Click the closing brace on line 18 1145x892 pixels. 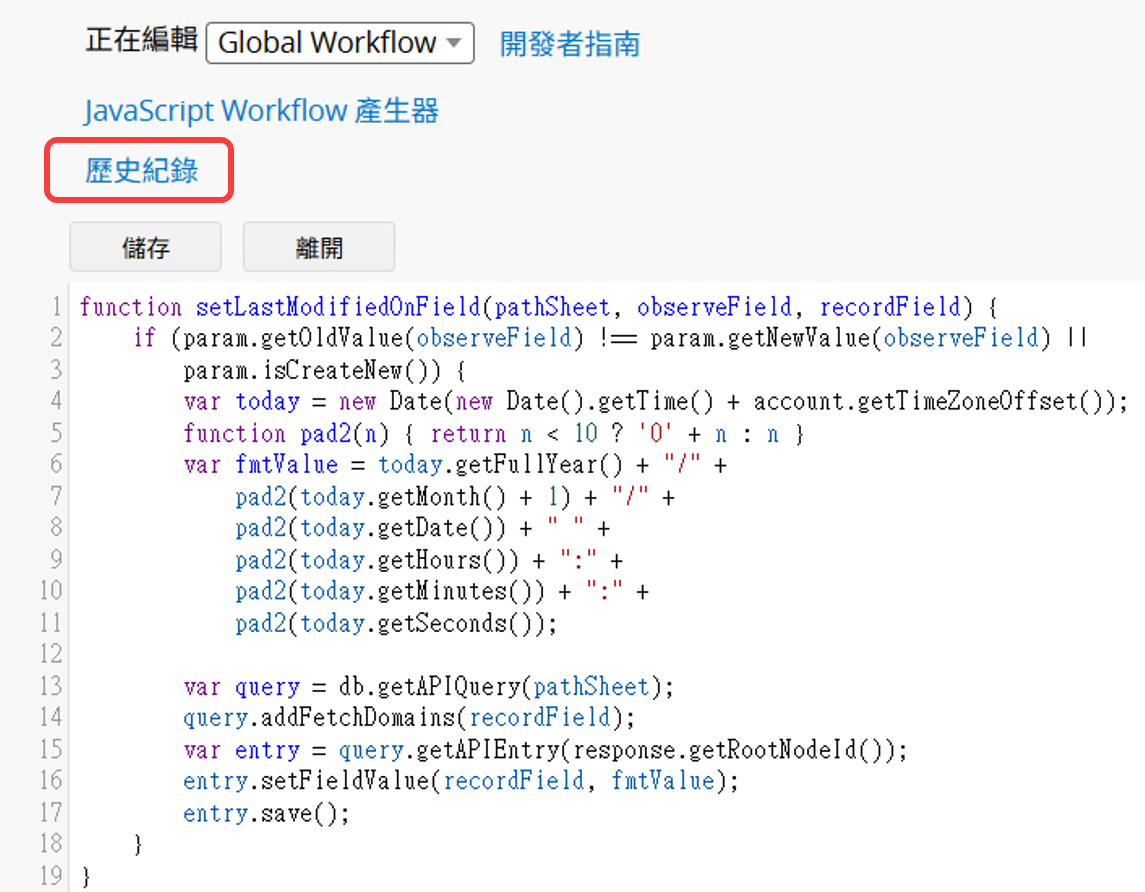coord(137,845)
